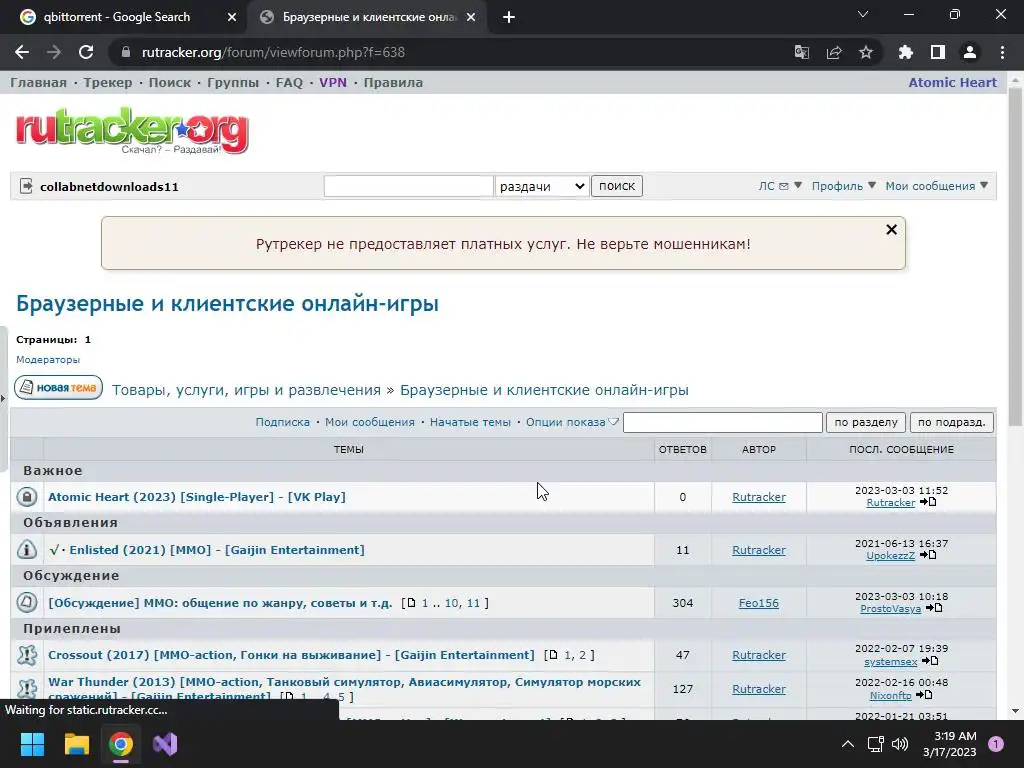Viewport: 1024px width, 768px height.
Task: Jump to last post by systemsex
Action: coord(931,661)
